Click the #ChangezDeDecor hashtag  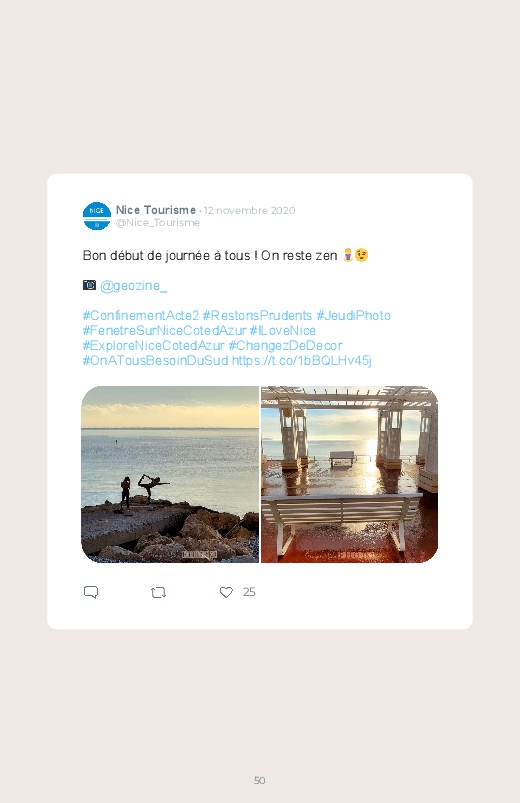coord(285,345)
